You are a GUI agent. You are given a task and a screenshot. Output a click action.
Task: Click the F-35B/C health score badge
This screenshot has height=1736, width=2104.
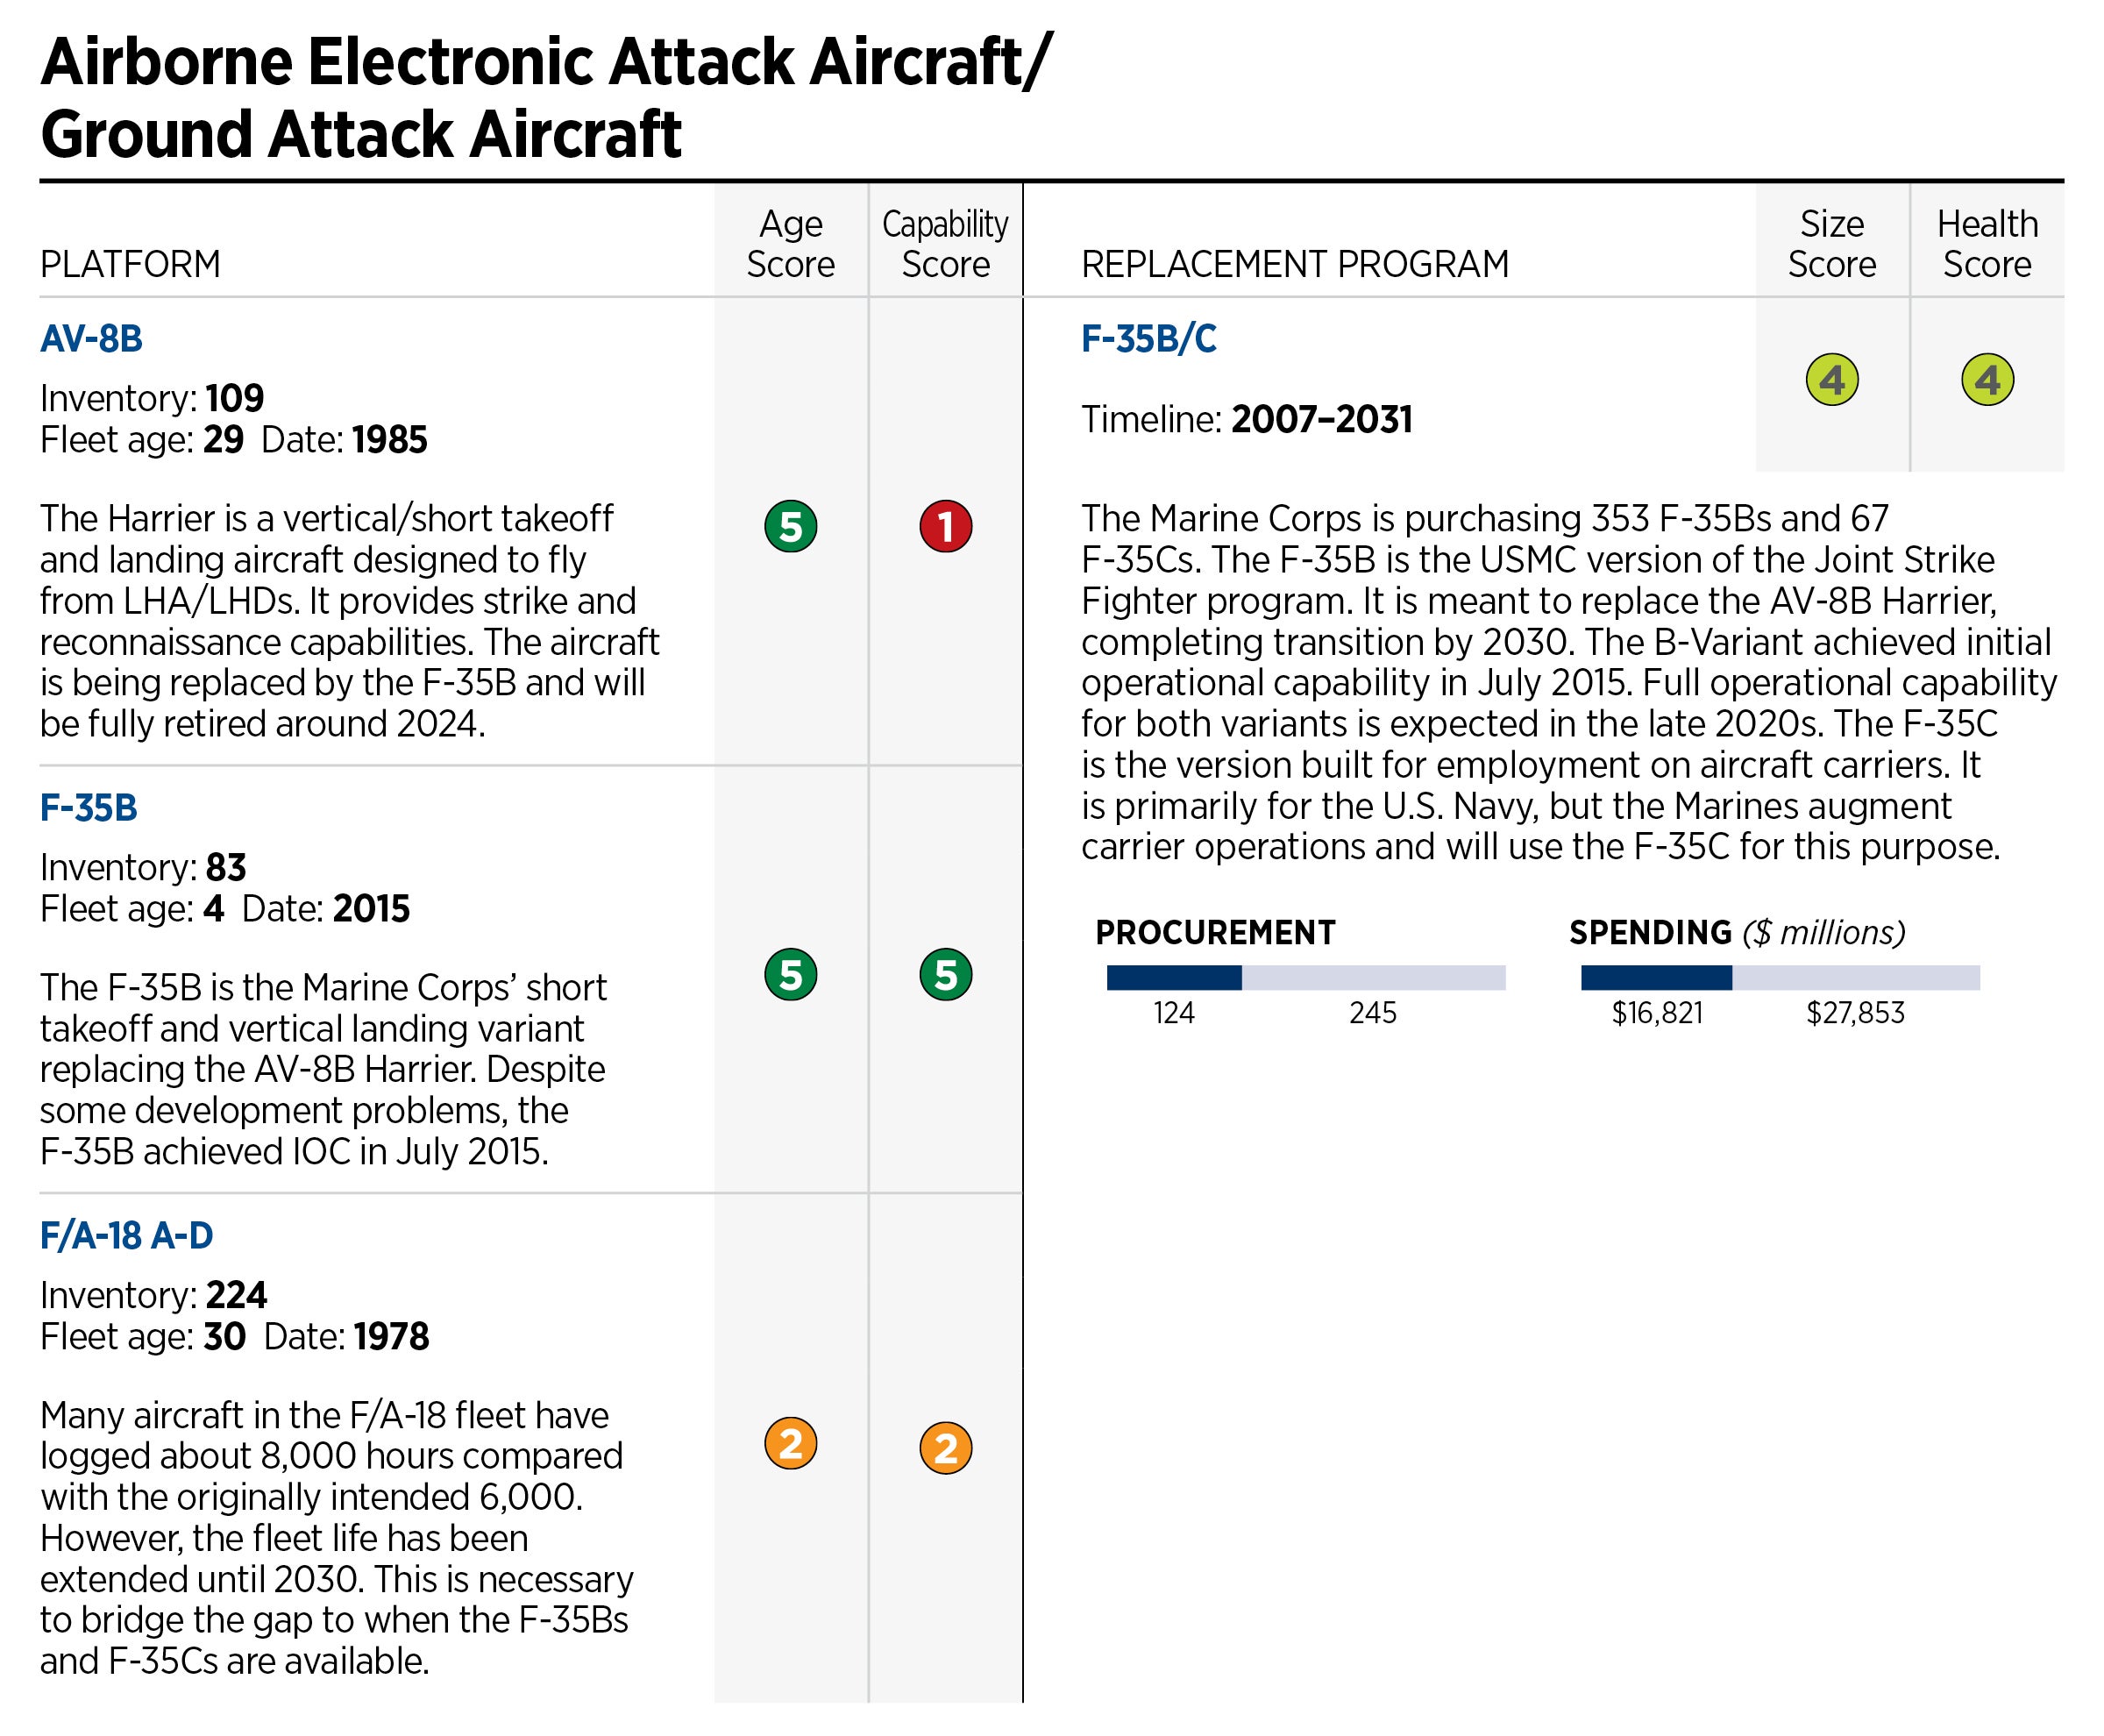1987,380
